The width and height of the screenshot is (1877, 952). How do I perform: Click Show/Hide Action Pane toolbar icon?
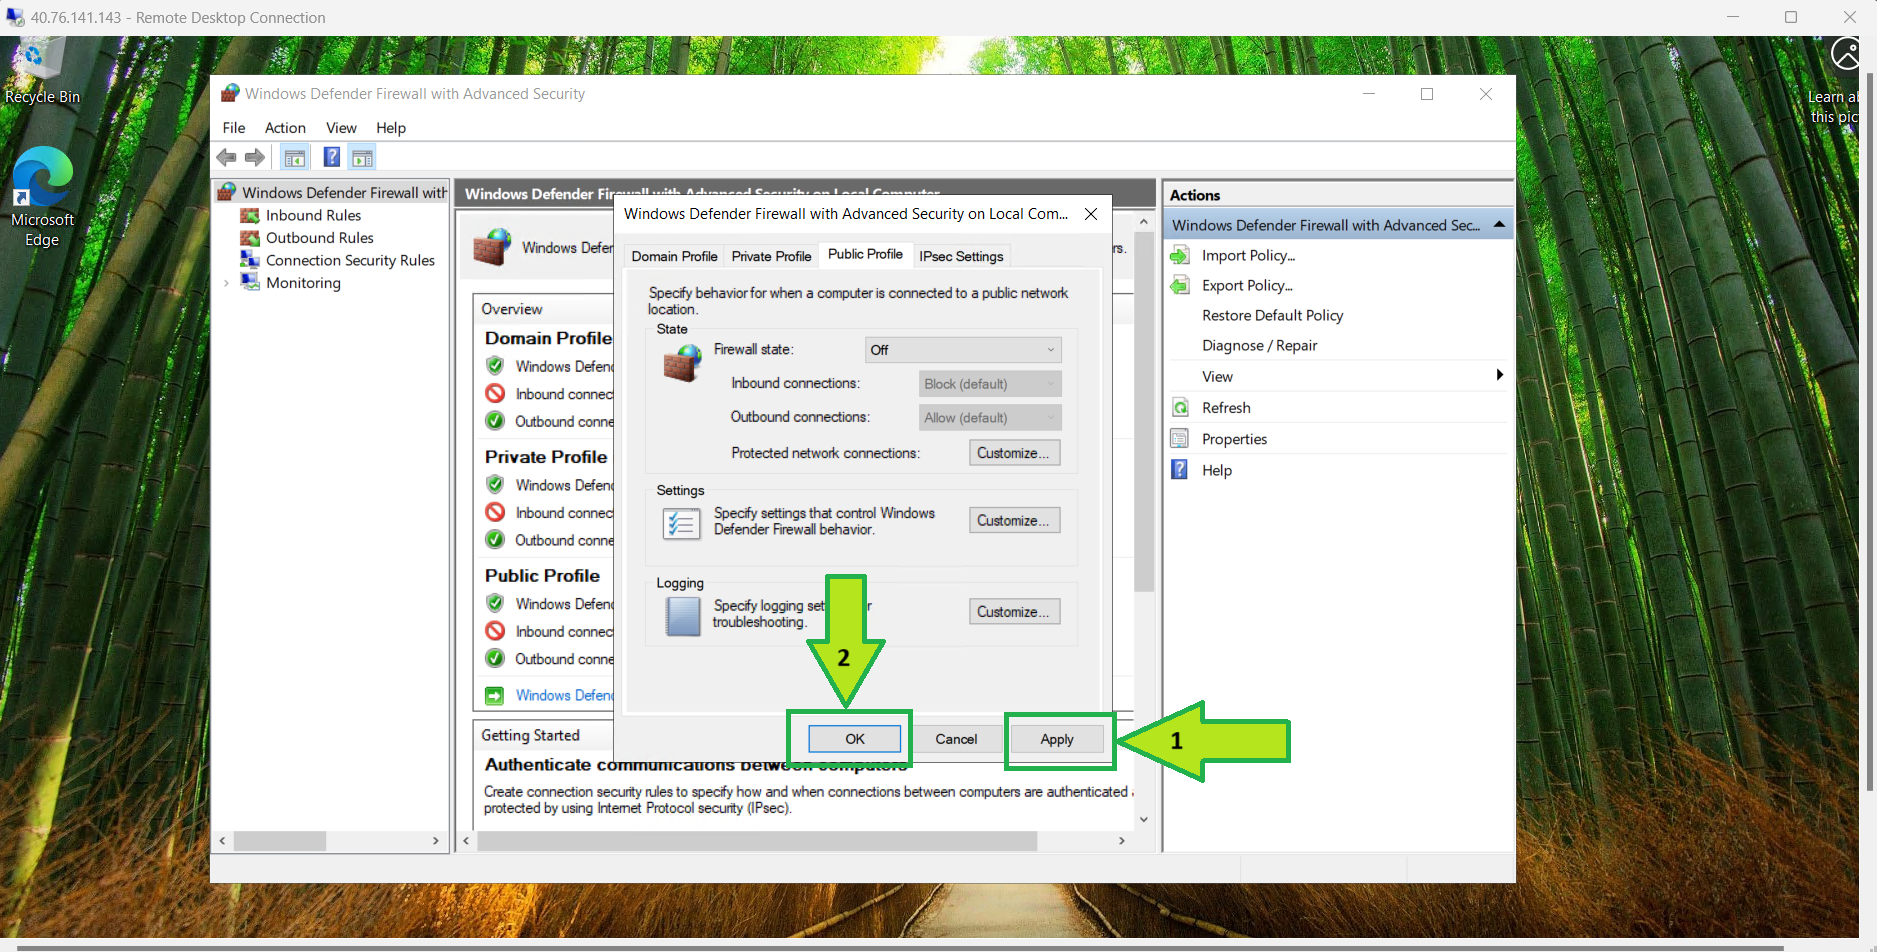362,157
